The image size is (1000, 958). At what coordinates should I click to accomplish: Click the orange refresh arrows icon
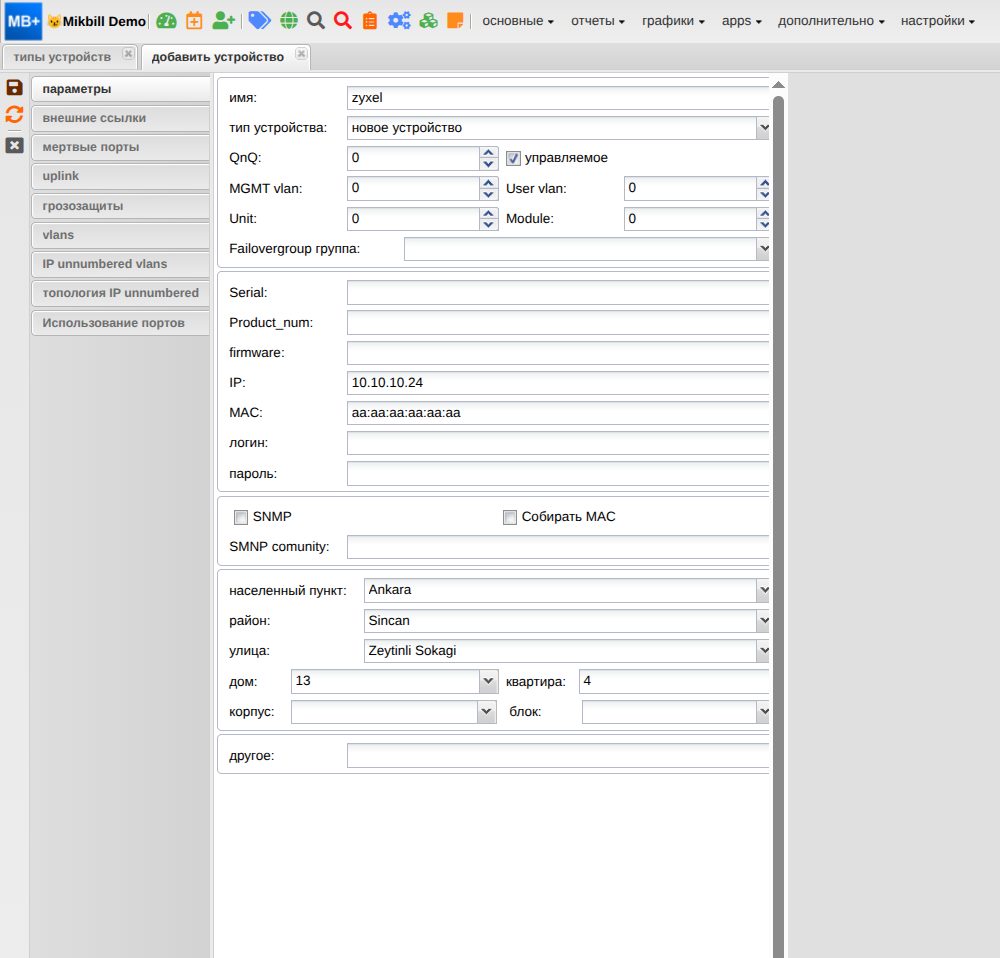pos(14,115)
